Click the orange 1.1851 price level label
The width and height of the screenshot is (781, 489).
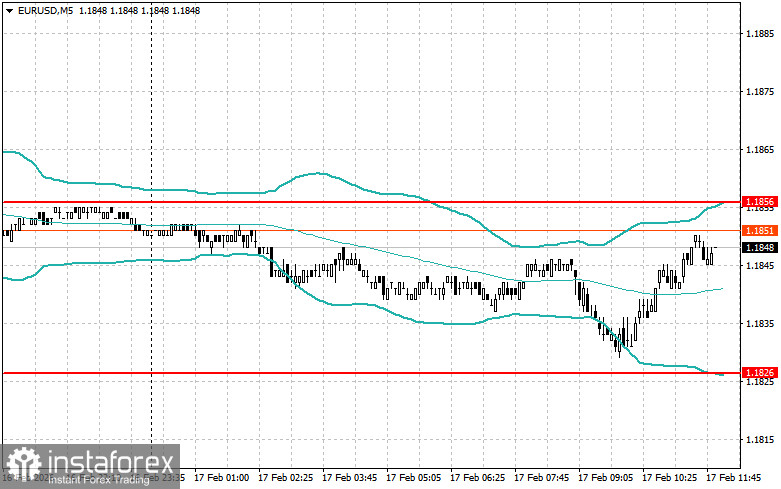click(760, 231)
